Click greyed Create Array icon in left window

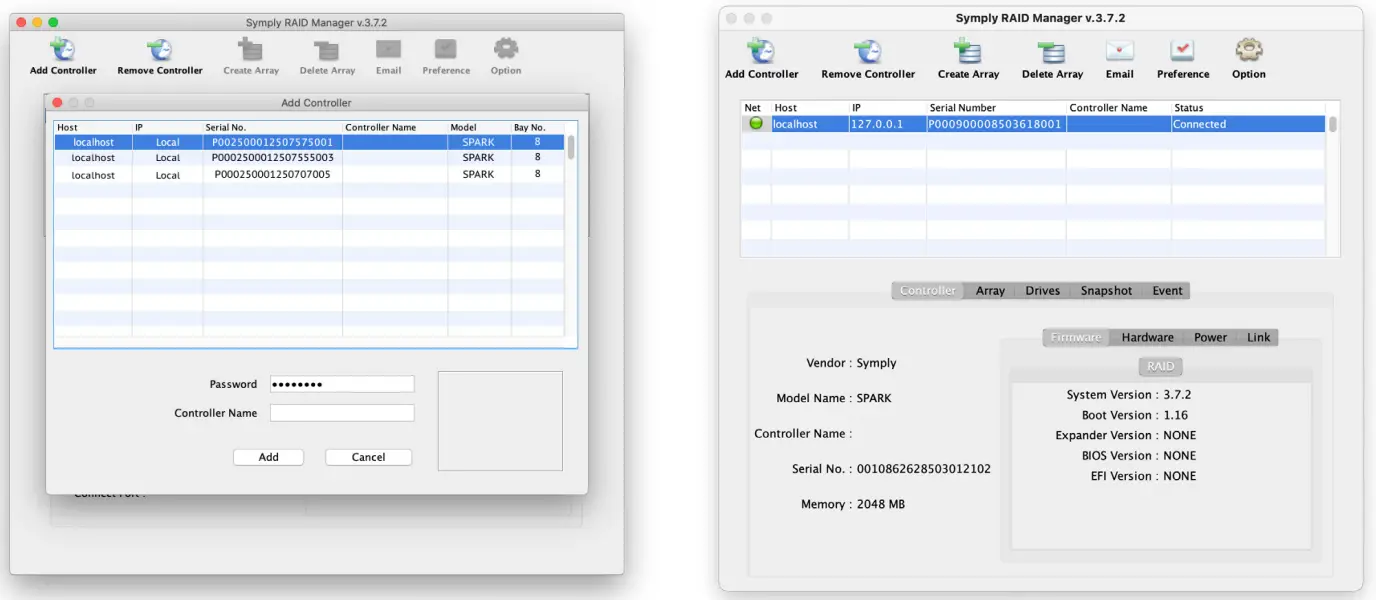(251, 49)
